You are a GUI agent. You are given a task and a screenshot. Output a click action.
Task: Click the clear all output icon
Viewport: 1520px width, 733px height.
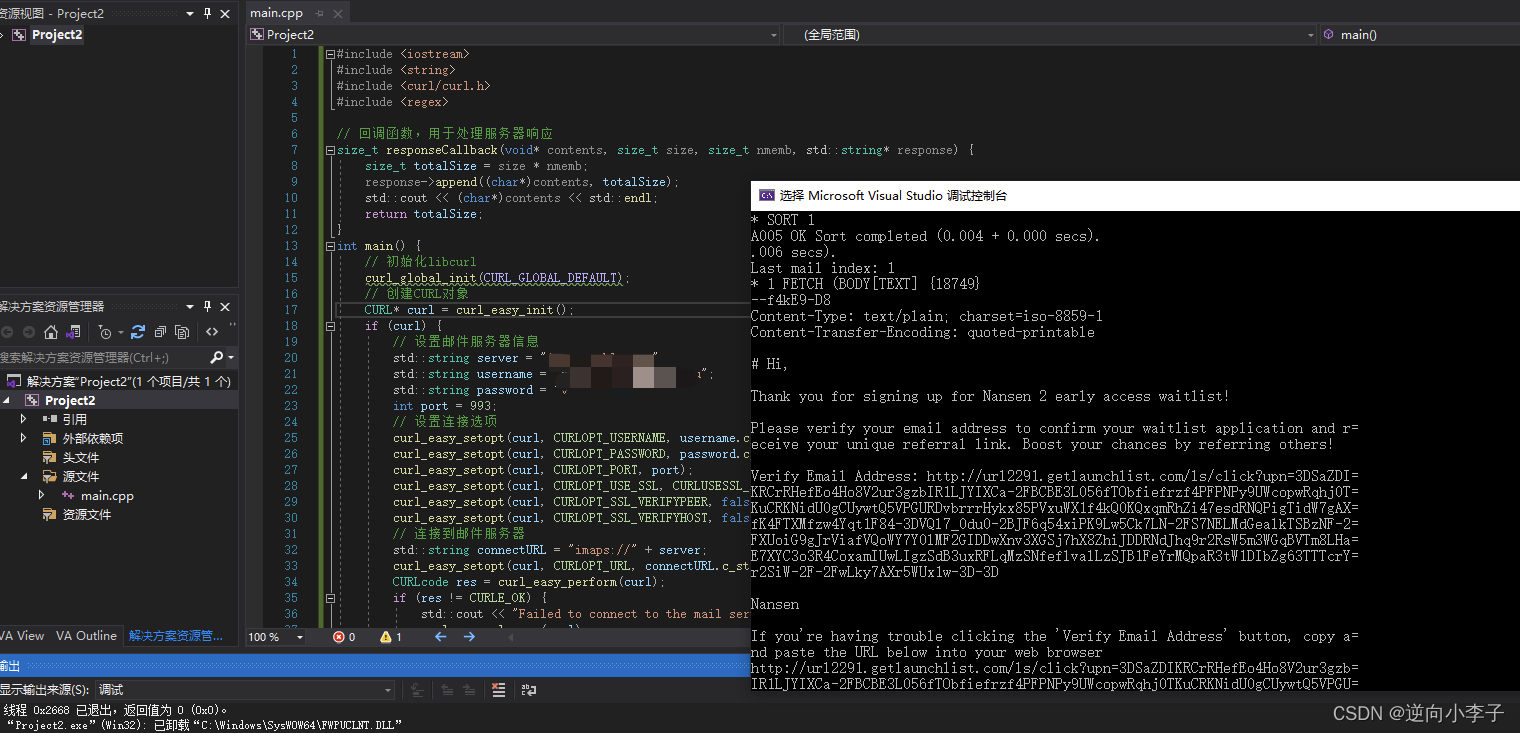pyautogui.click(x=499, y=690)
